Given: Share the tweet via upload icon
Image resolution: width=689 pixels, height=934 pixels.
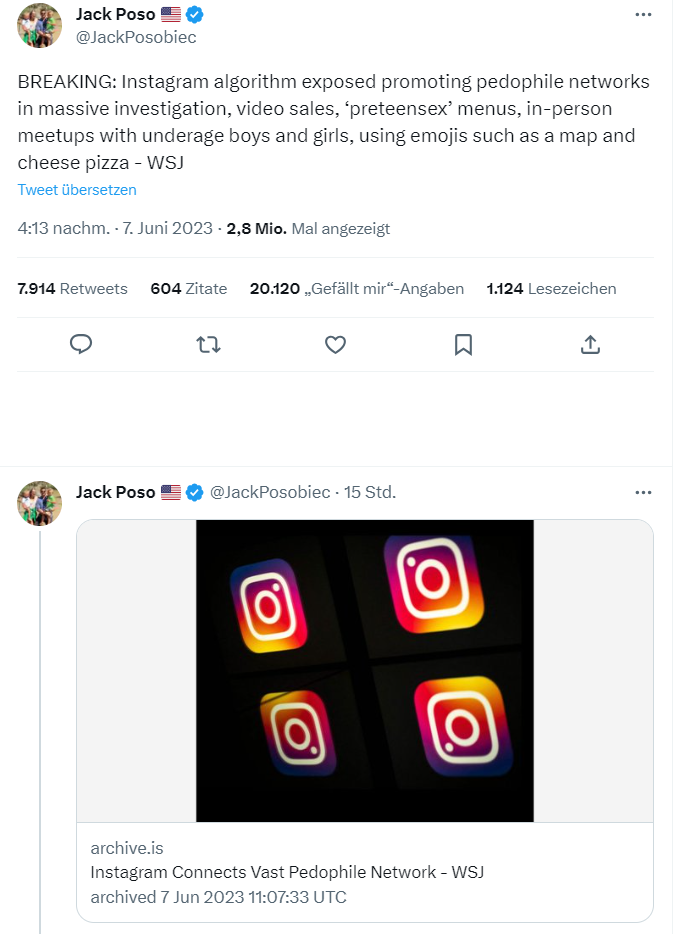Looking at the screenshot, I should (591, 345).
